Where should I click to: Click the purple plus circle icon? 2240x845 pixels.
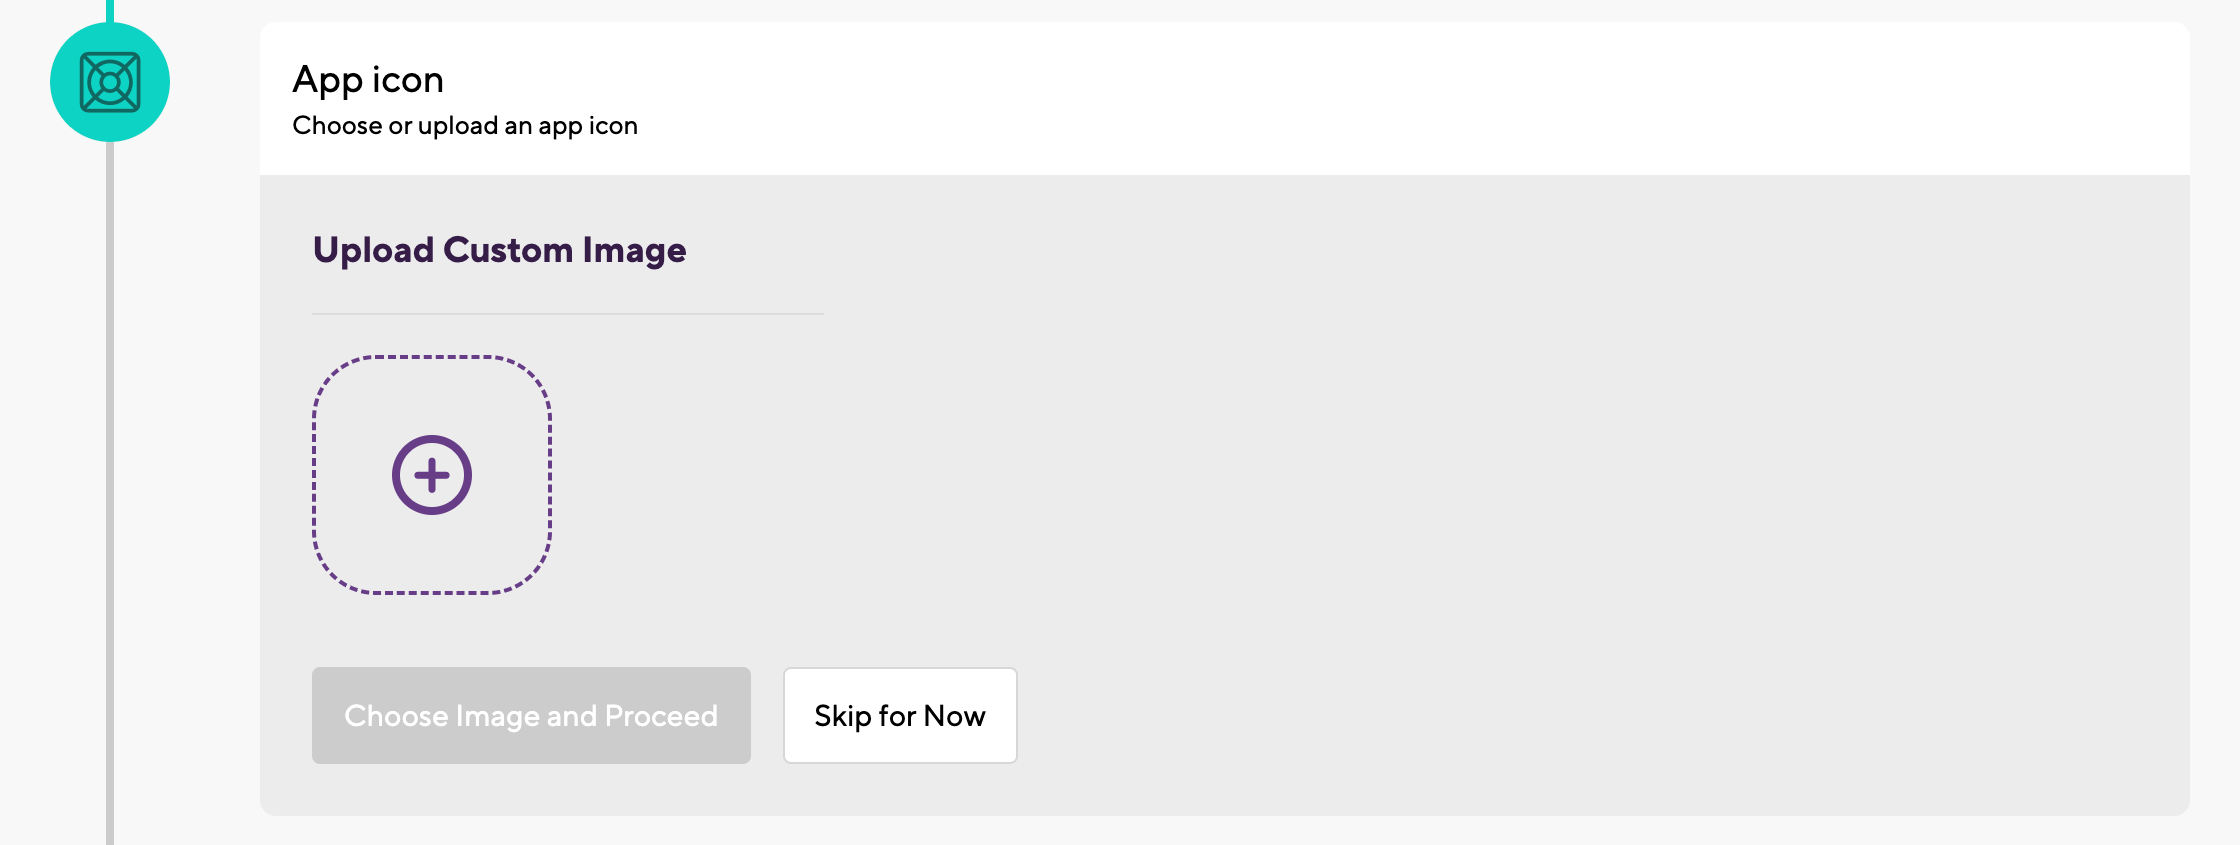(432, 475)
